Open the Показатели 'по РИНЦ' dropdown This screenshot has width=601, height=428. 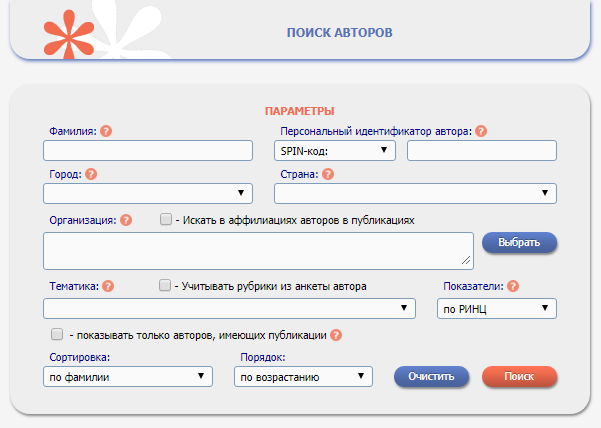point(498,308)
